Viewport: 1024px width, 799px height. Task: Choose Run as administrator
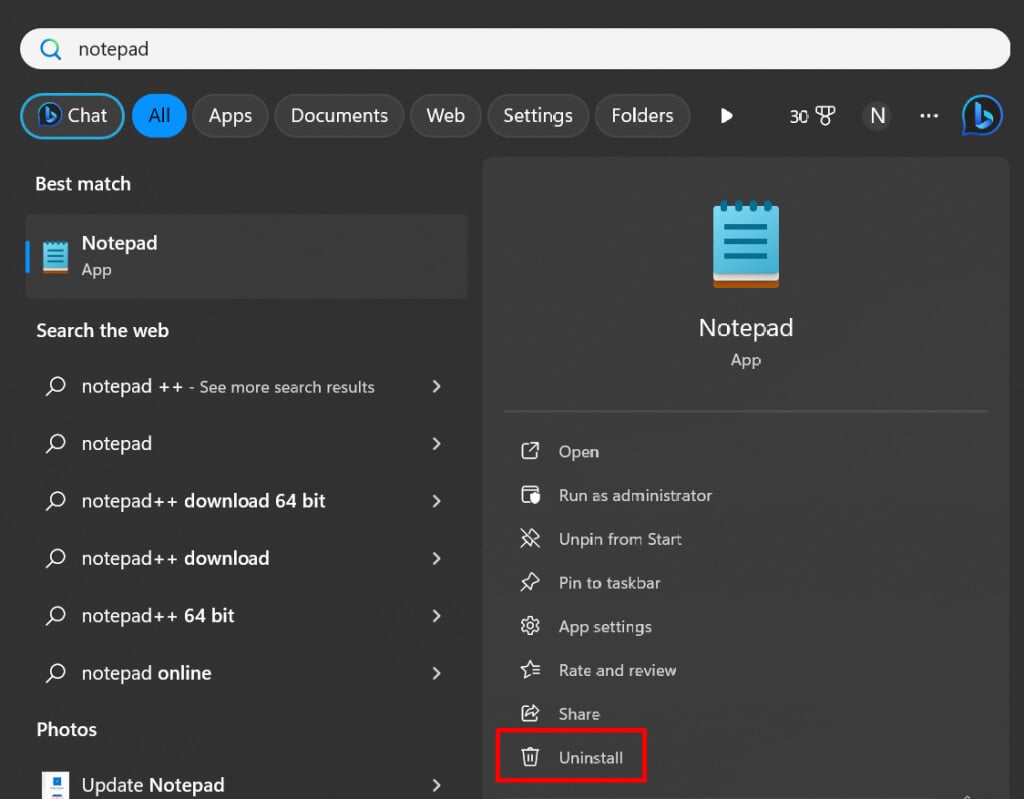click(635, 495)
